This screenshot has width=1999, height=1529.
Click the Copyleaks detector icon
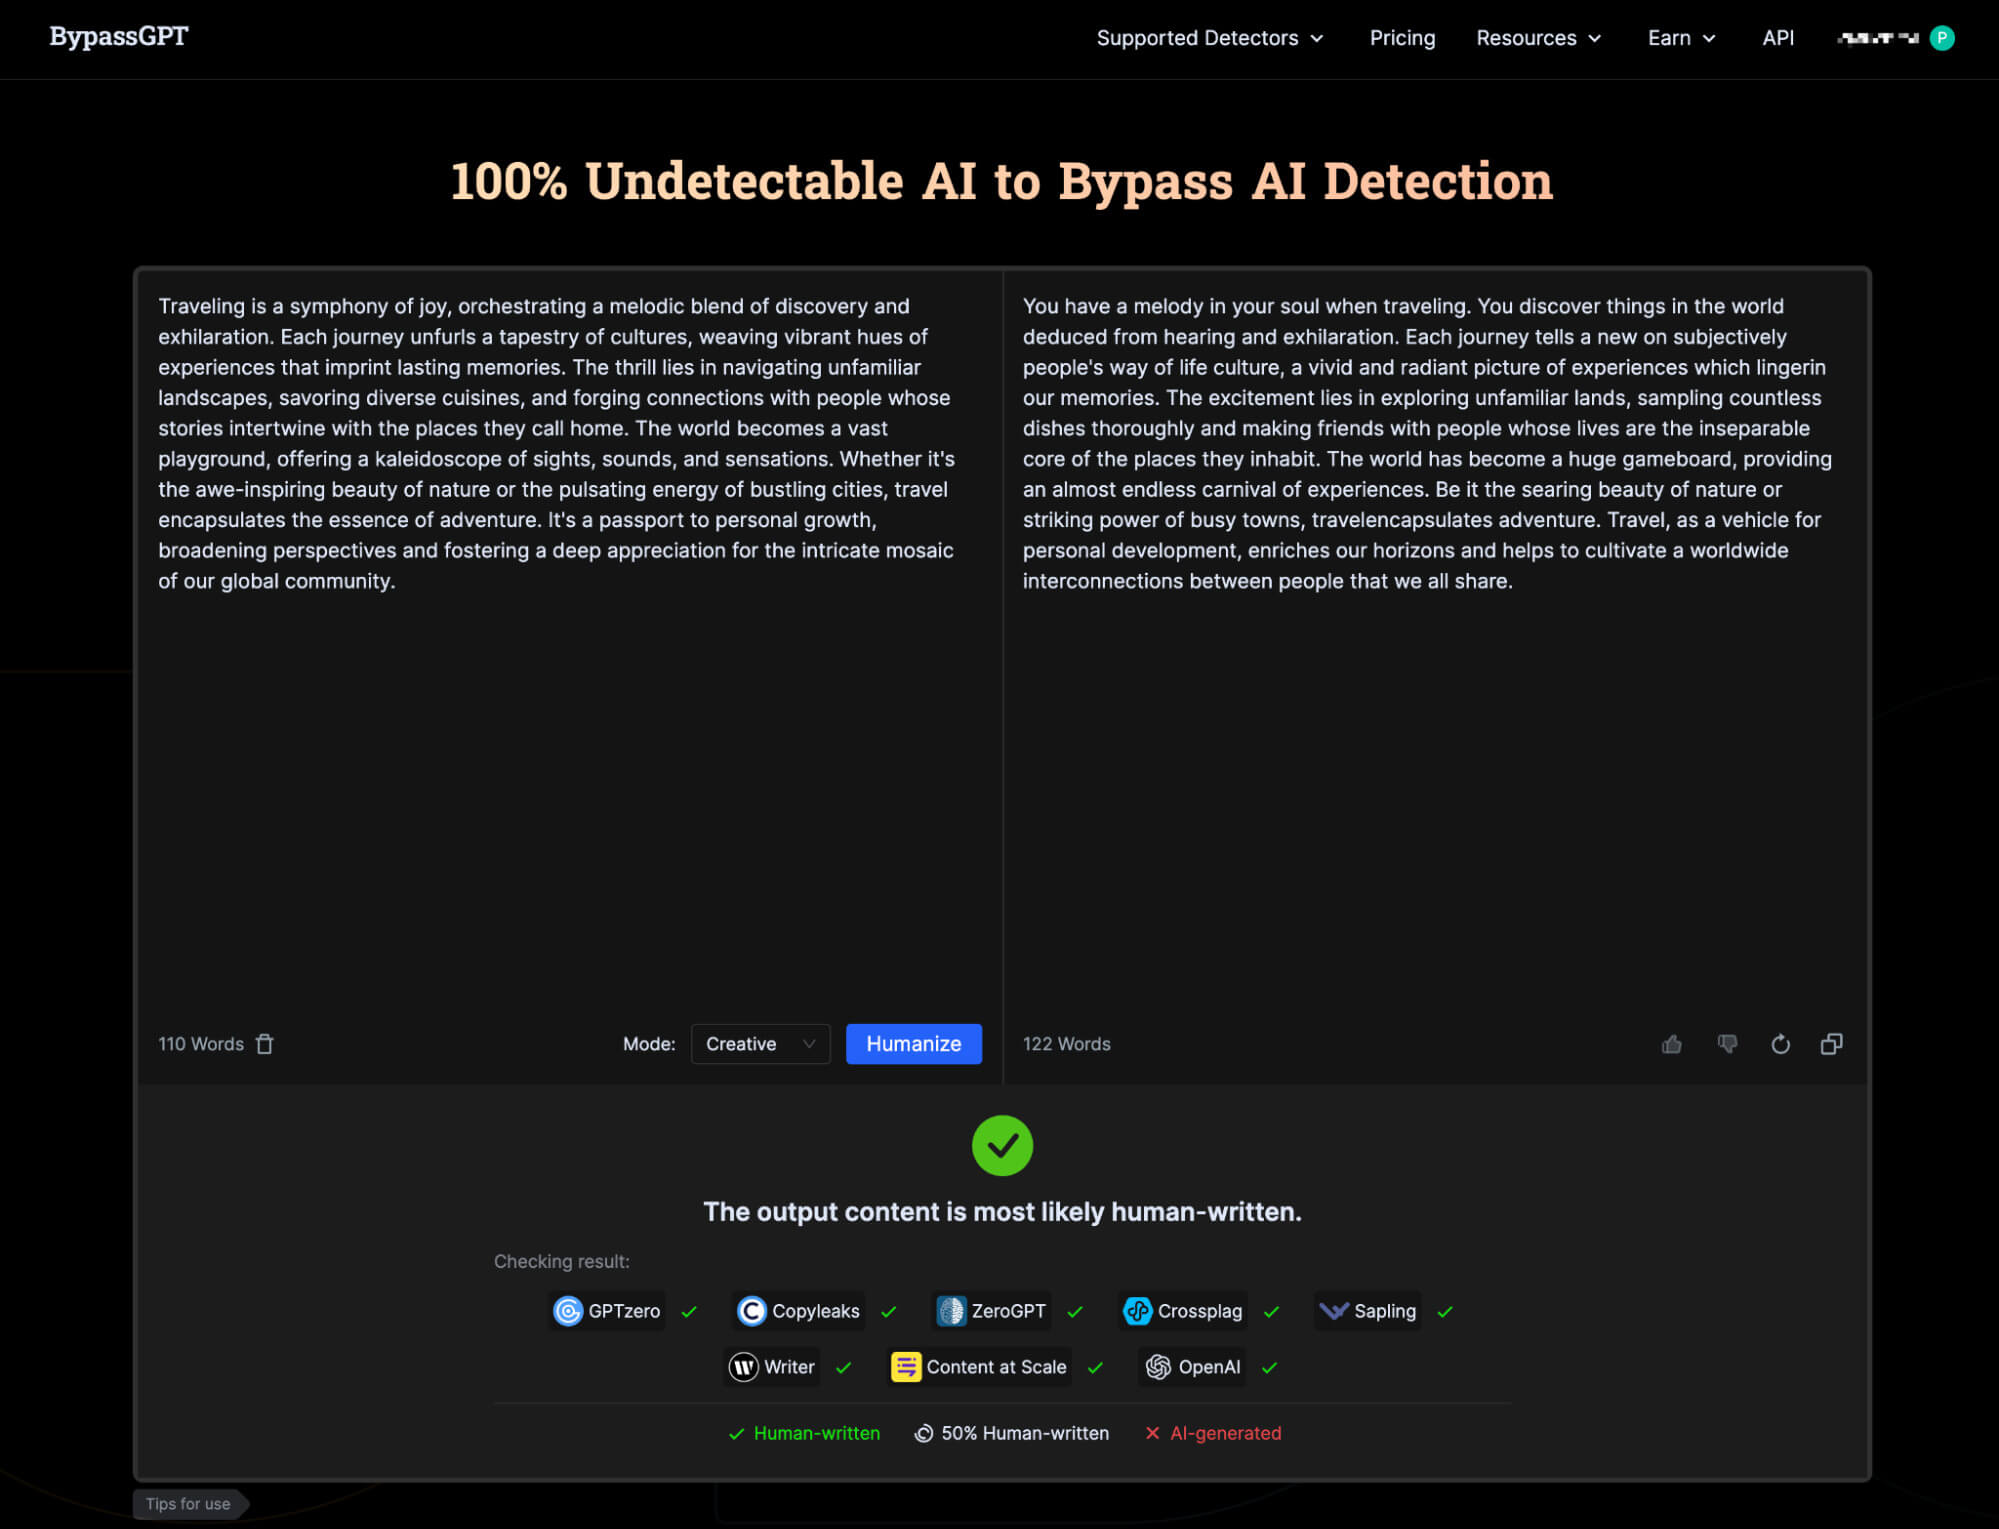click(x=751, y=1311)
